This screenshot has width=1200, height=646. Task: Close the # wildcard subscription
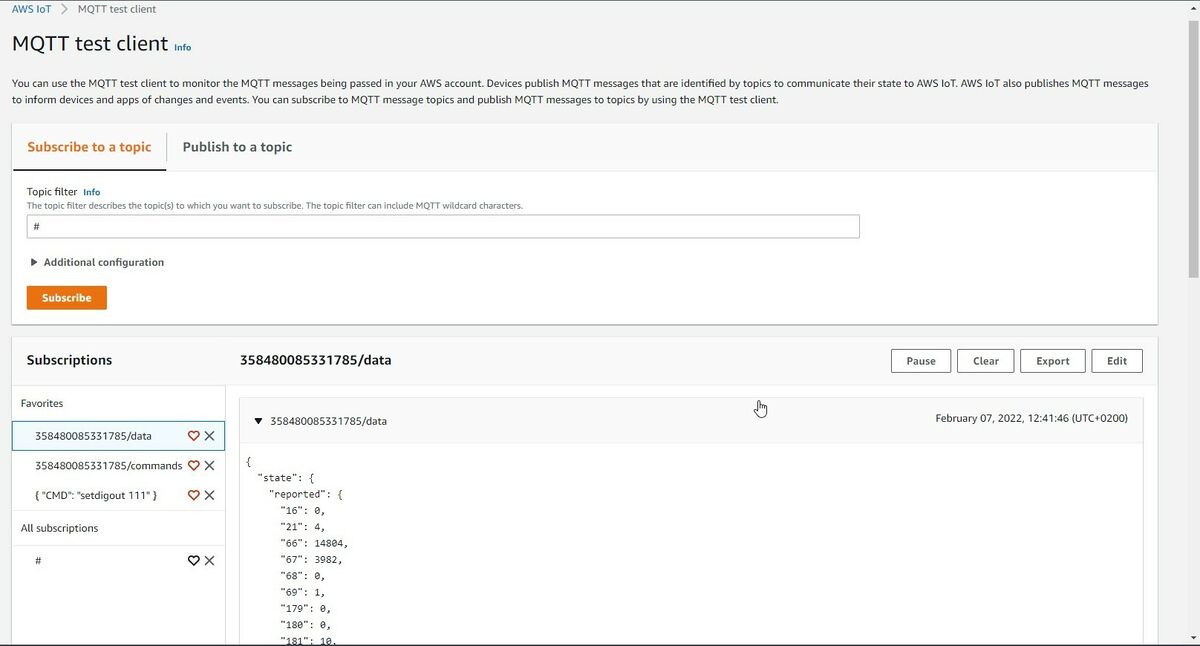tap(209, 560)
